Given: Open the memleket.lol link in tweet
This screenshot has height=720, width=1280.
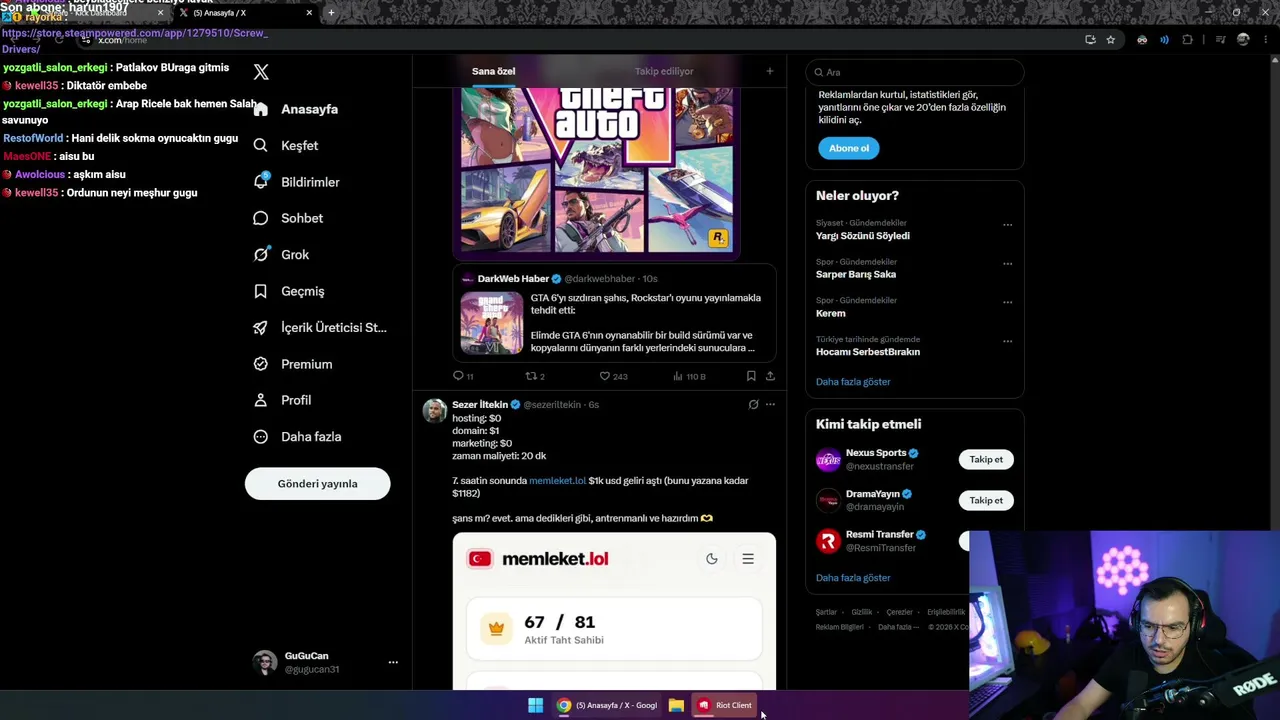Looking at the screenshot, I should [x=557, y=481].
